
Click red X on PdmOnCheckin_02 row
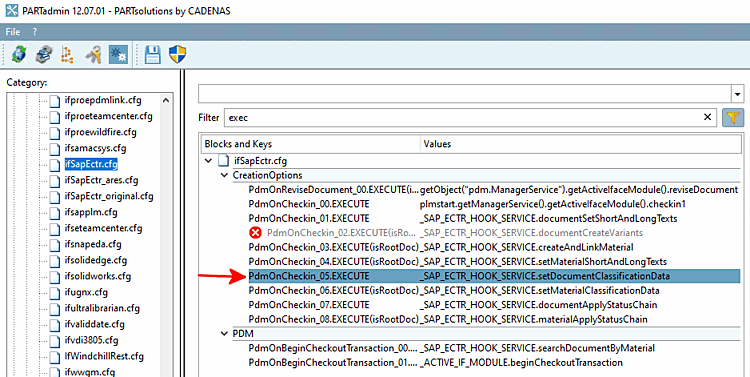(256, 233)
